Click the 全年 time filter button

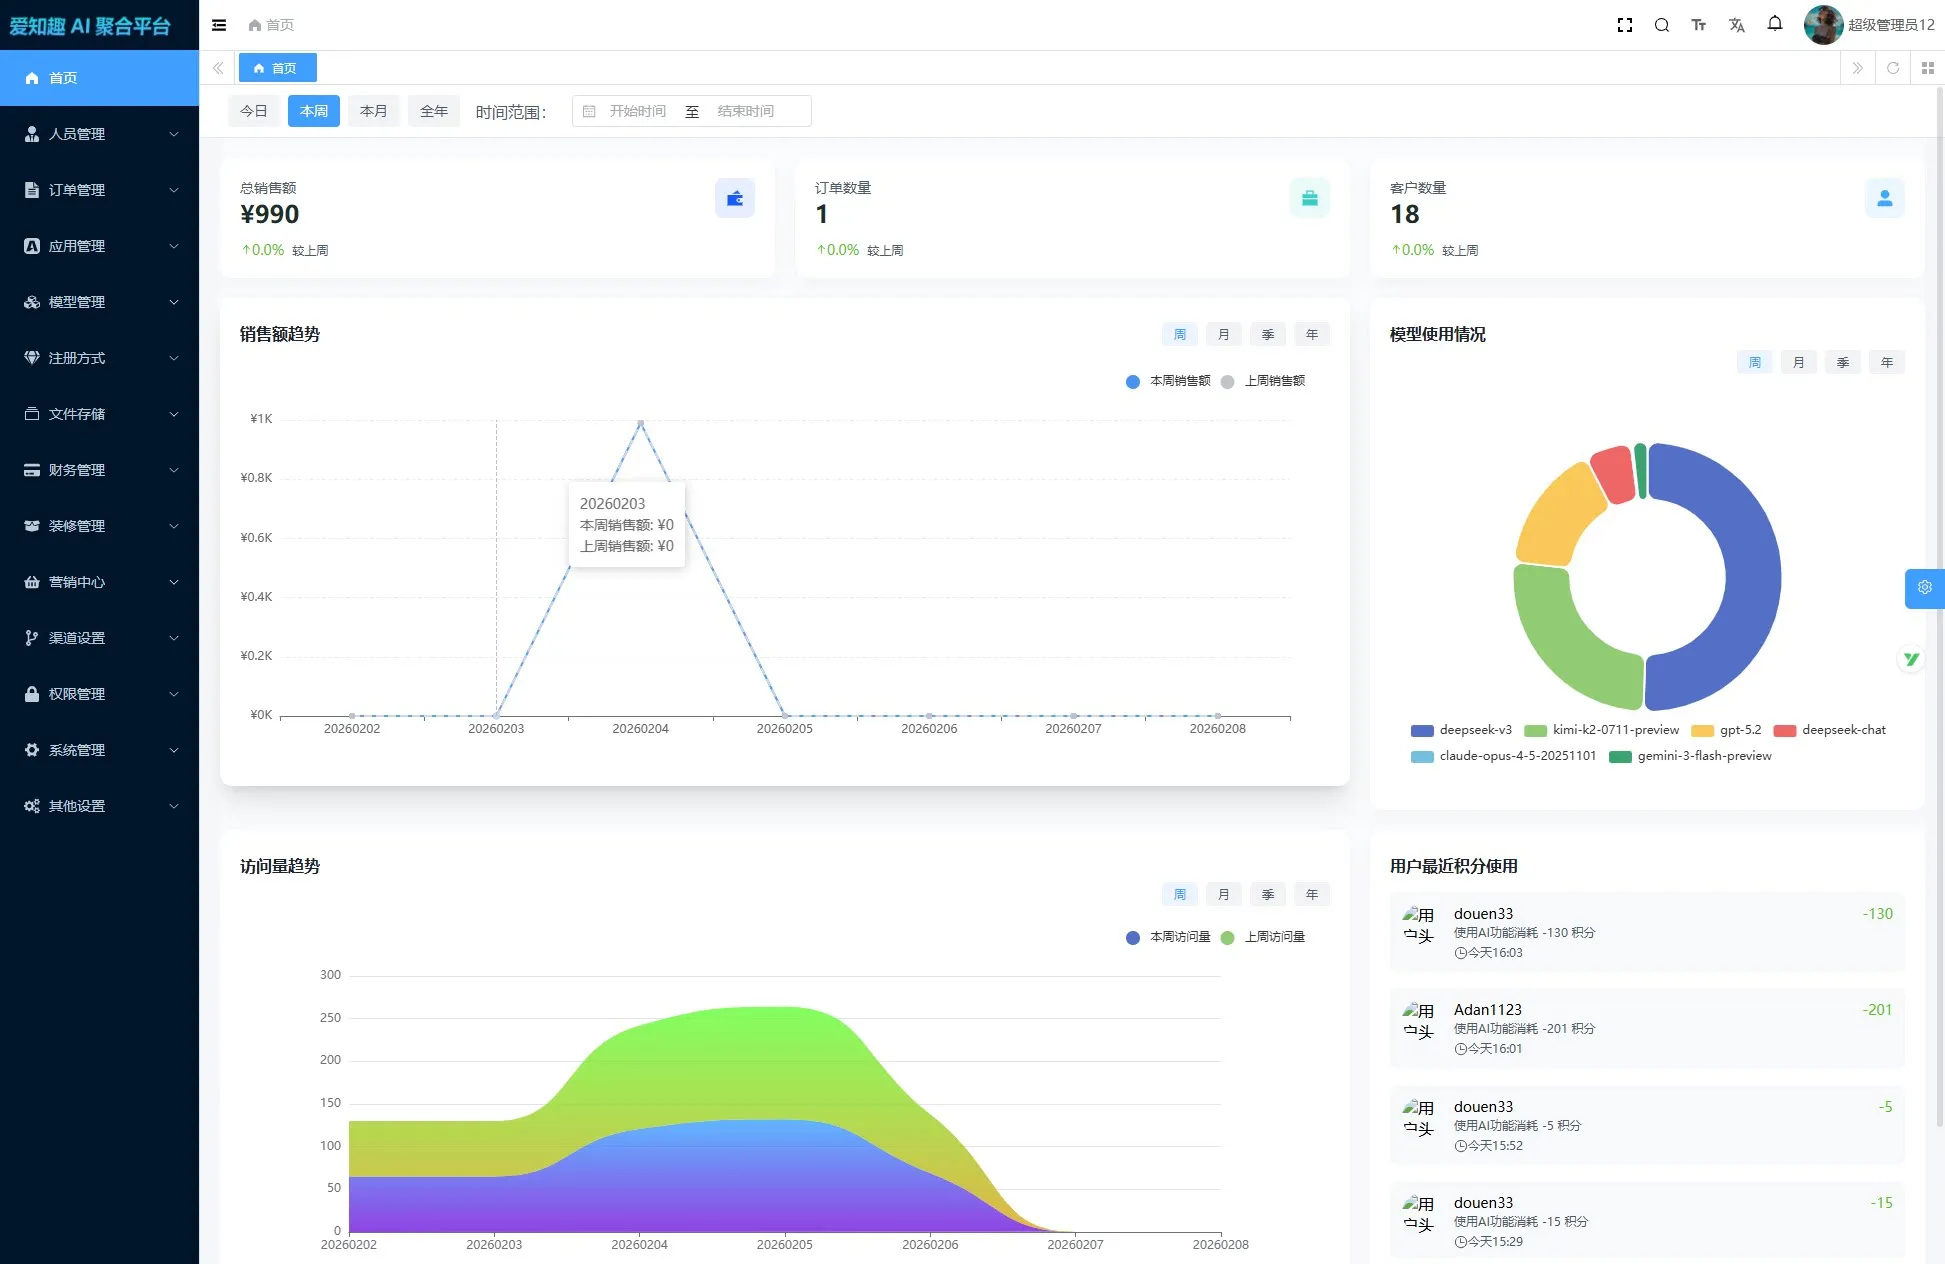coord(434,111)
